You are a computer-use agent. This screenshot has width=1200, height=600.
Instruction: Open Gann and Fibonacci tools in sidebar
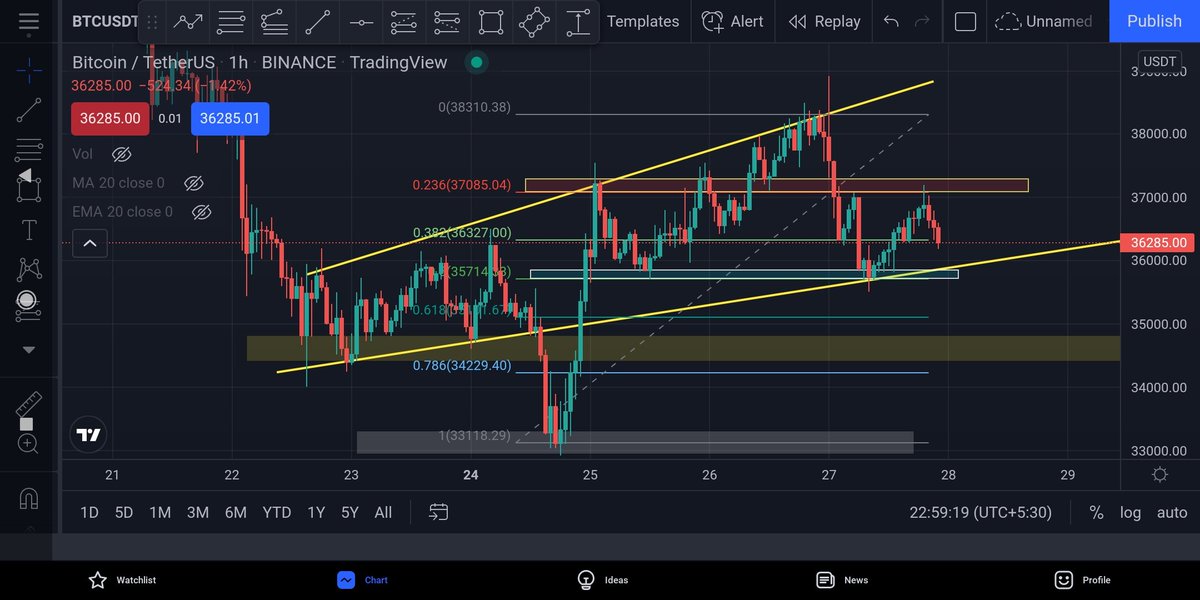tap(29, 150)
